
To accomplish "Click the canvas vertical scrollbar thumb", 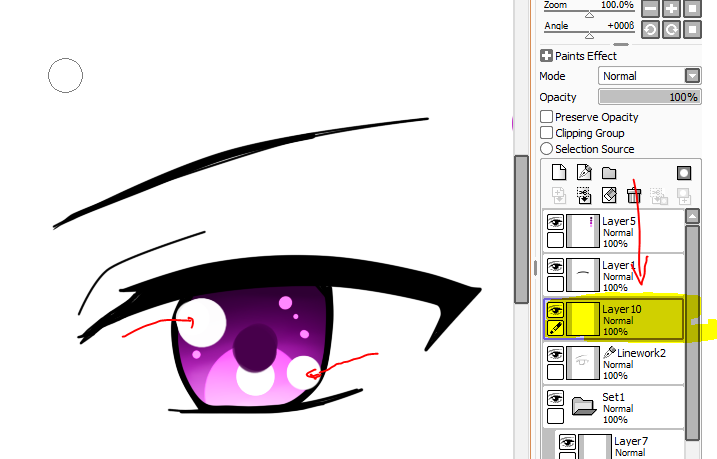I will (521, 229).
